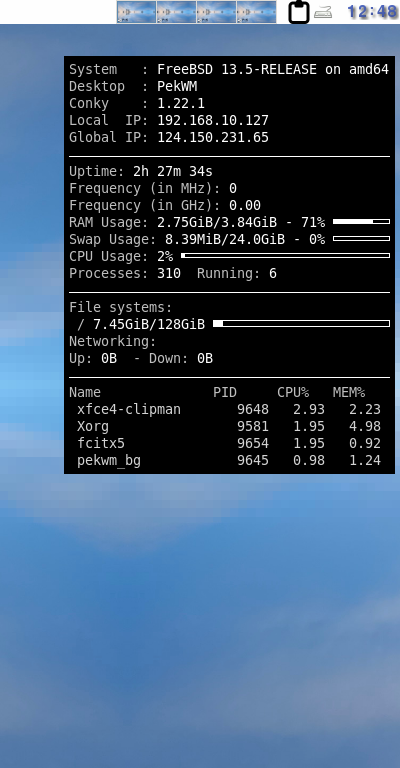The height and width of the screenshot is (768, 400).
Task: Click the CPU% column header
Action: coord(293,392)
